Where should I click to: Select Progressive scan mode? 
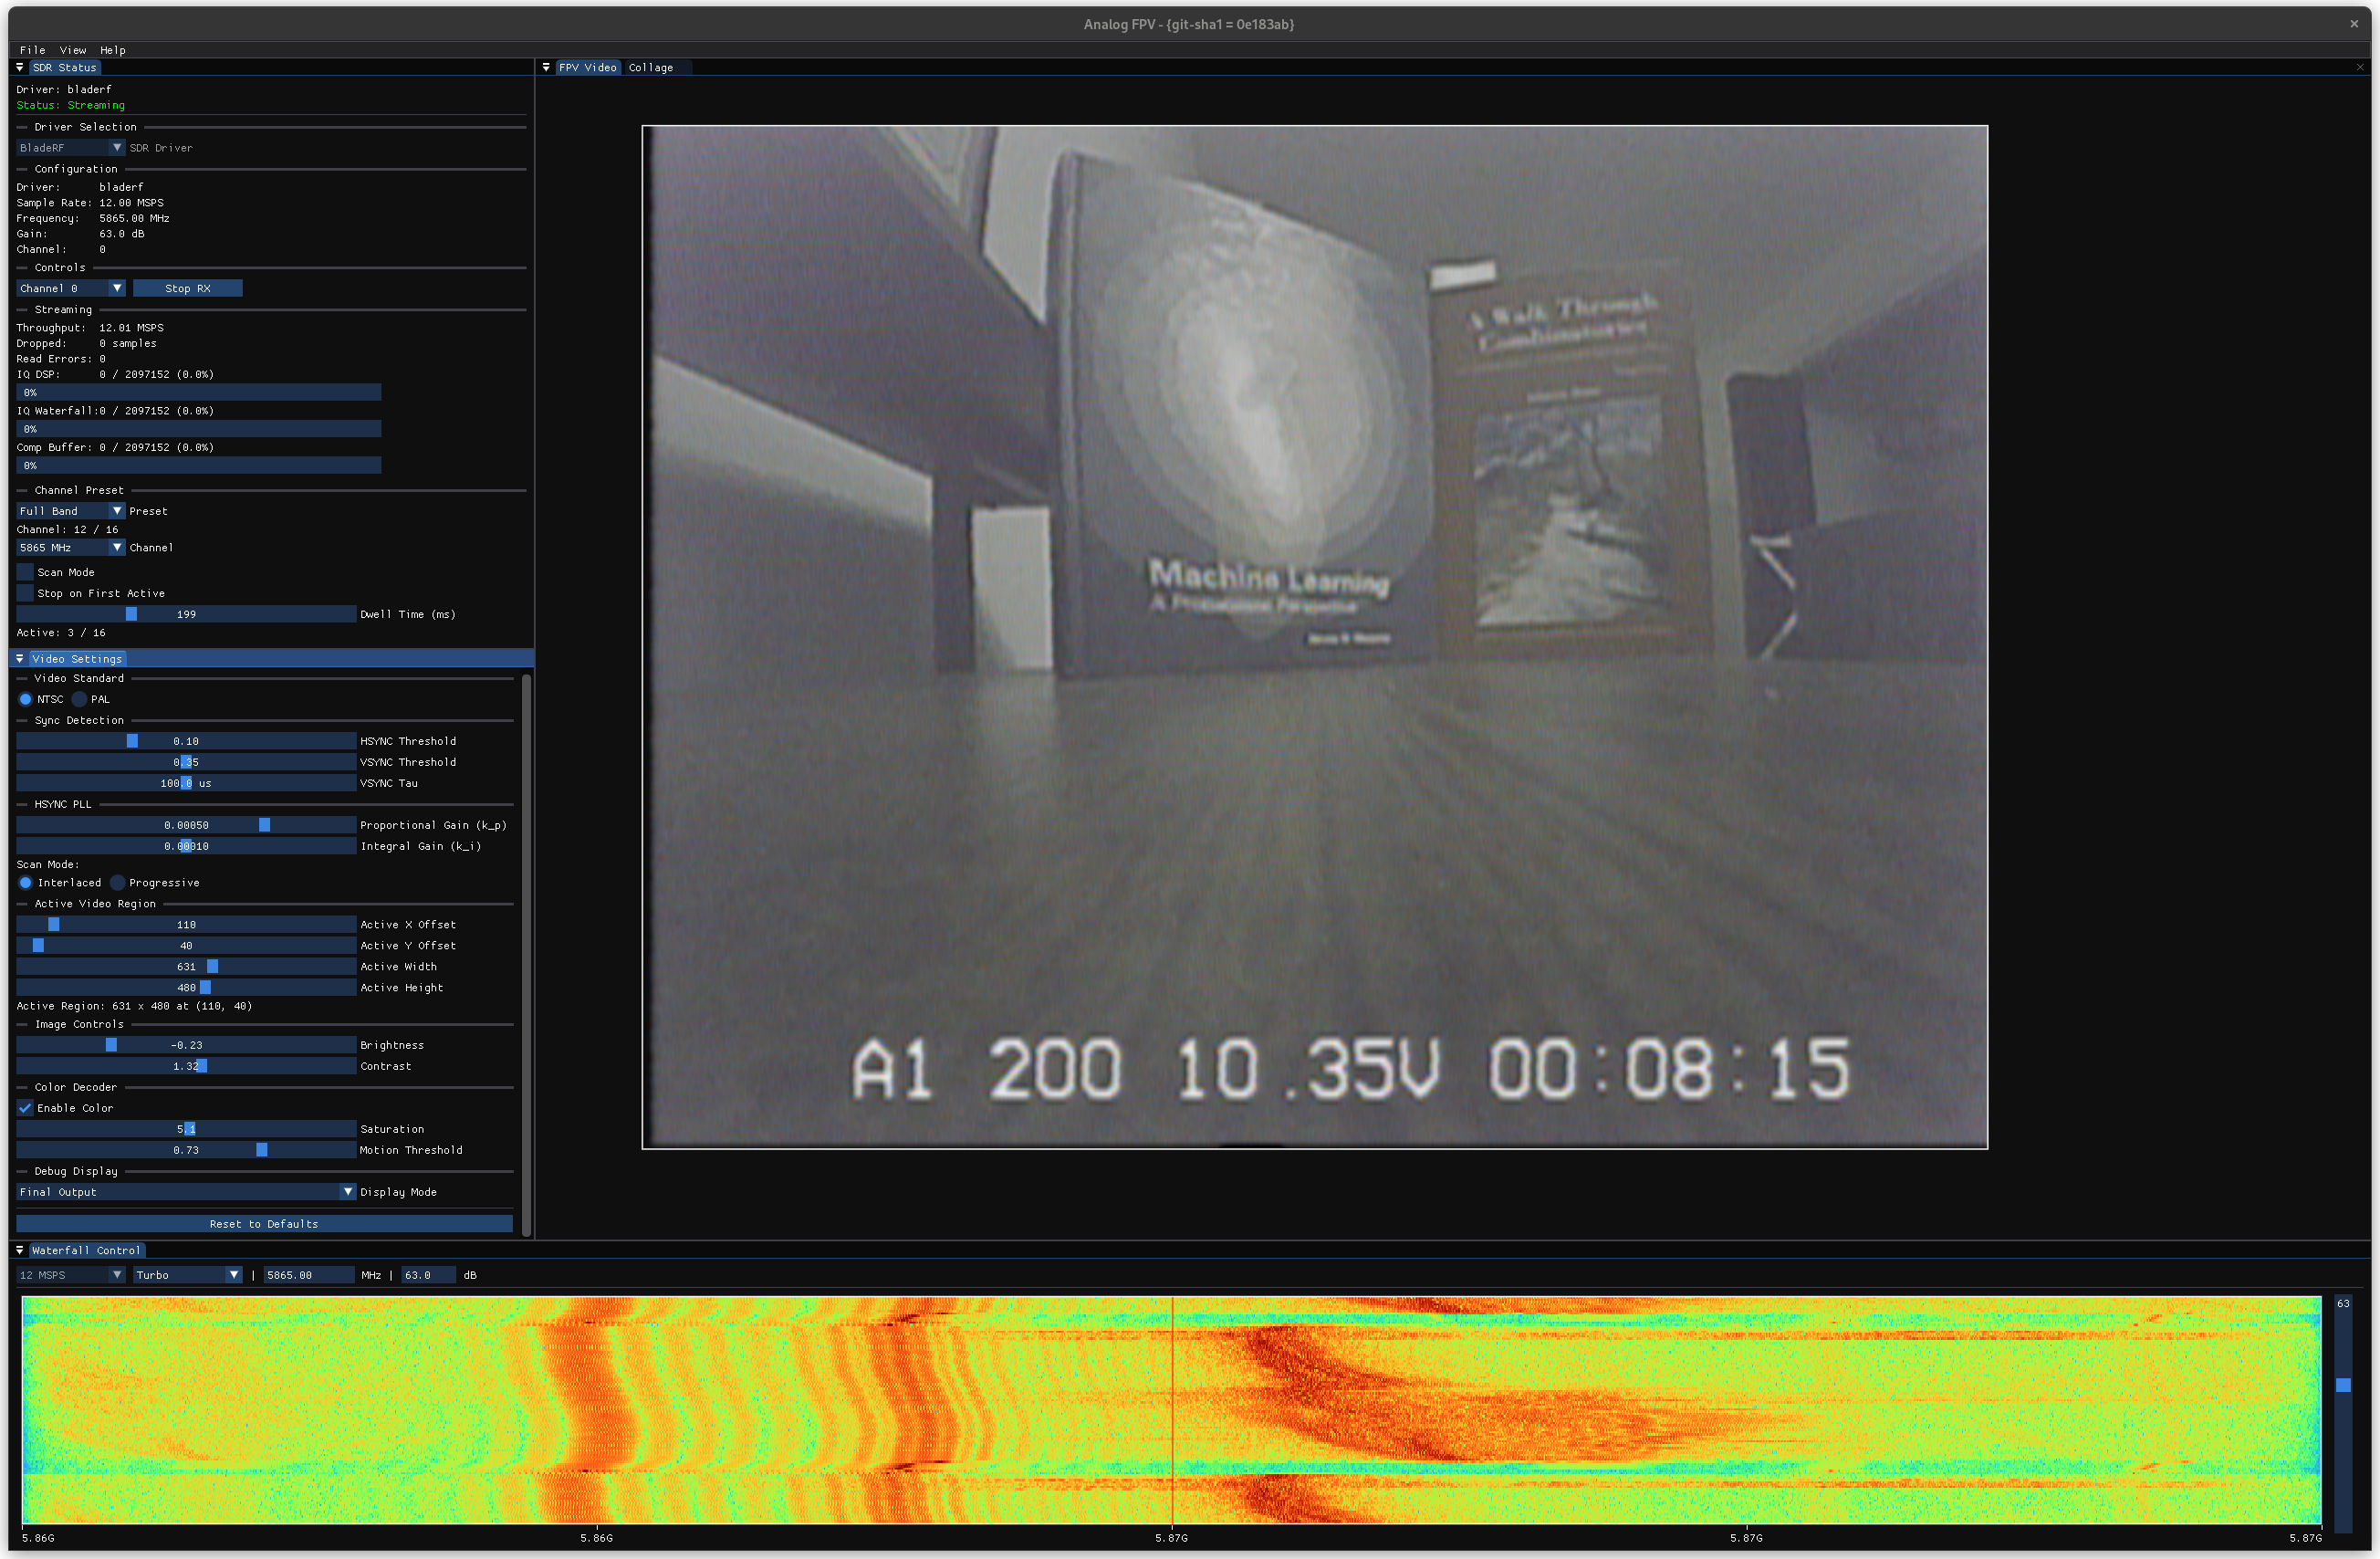point(118,883)
